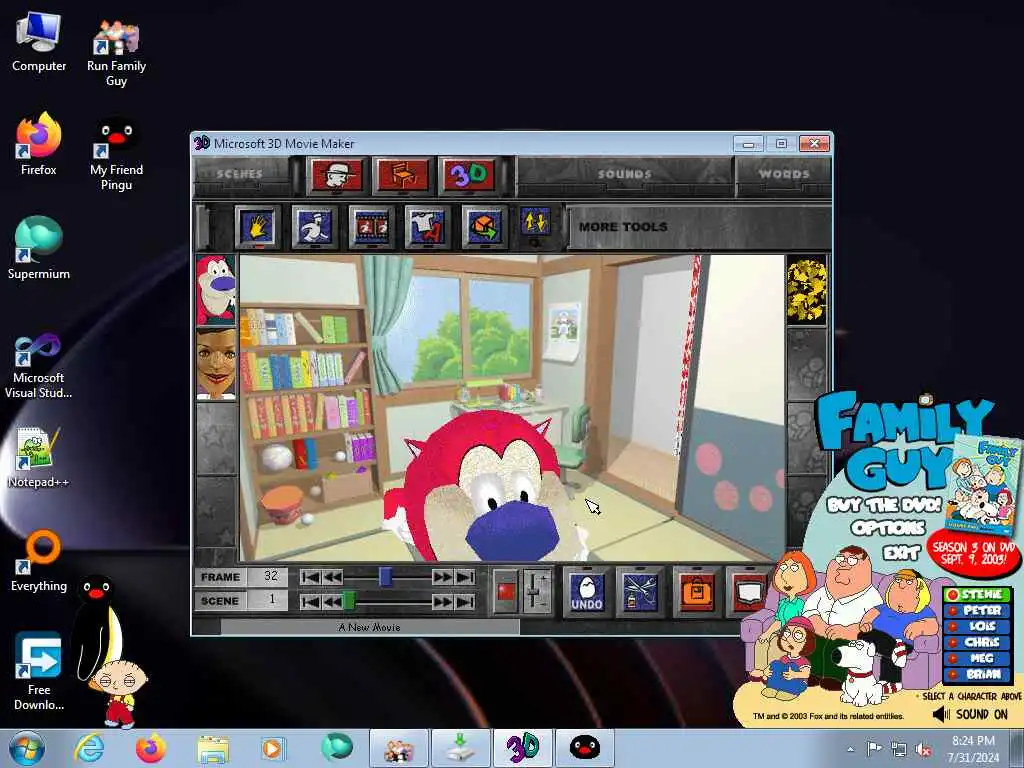Open the WORDS tab
Image resolution: width=1024 pixels, height=768 pixels.
(784, 174)
